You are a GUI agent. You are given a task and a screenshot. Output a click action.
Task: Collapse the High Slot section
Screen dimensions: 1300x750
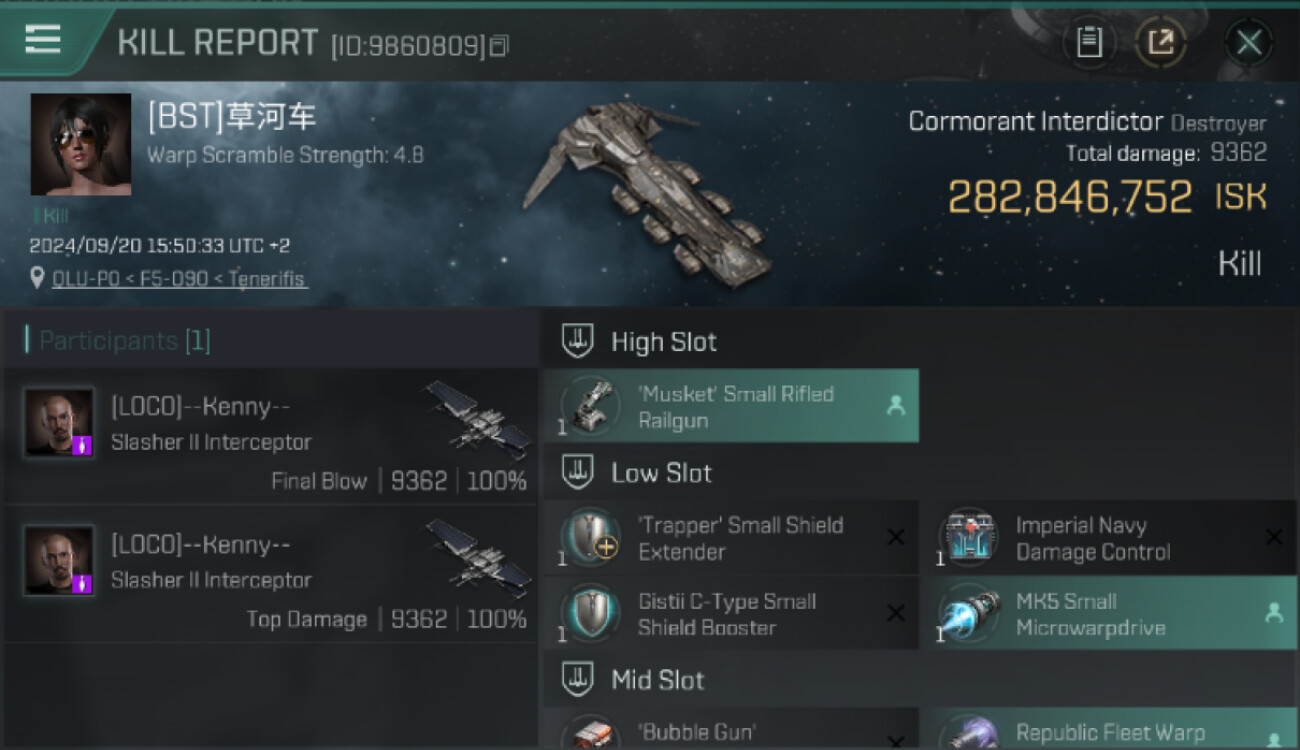coord(577,342)
